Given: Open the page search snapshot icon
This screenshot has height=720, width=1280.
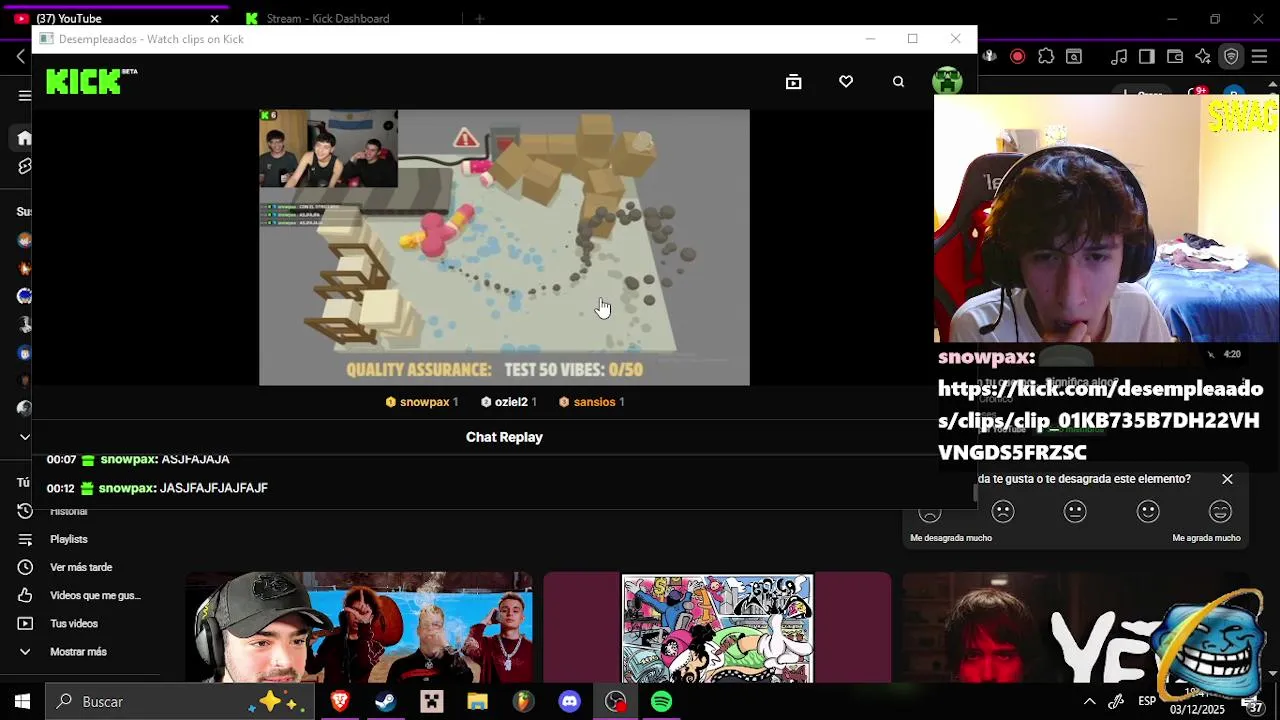Looking at the screenshot, I should (1074, 57).
